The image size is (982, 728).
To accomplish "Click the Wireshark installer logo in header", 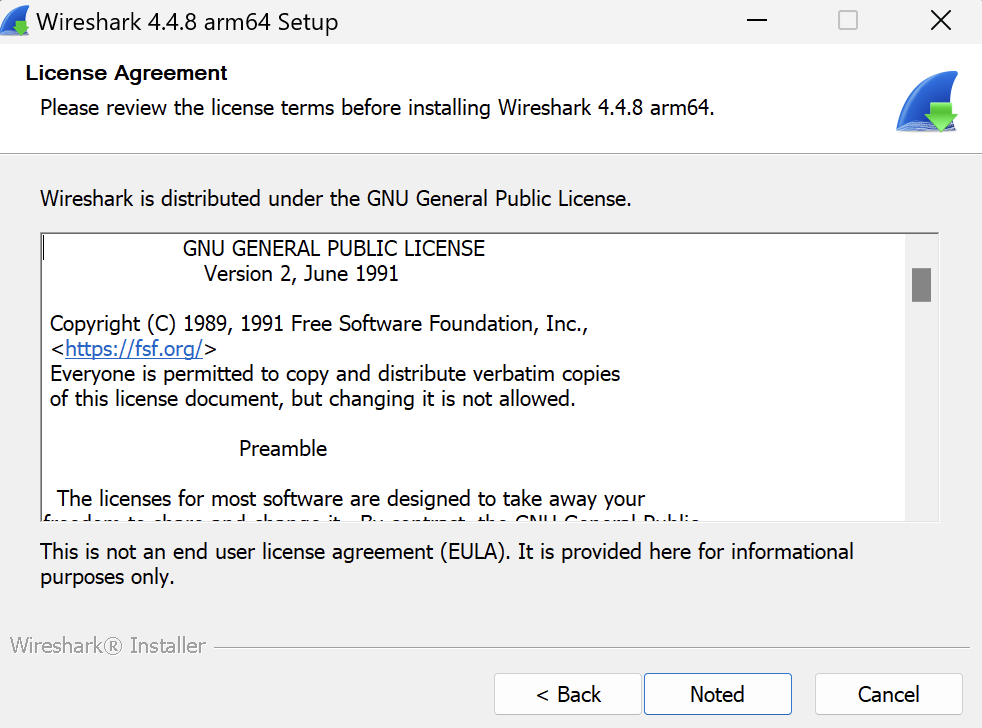I will coord(926,102).
